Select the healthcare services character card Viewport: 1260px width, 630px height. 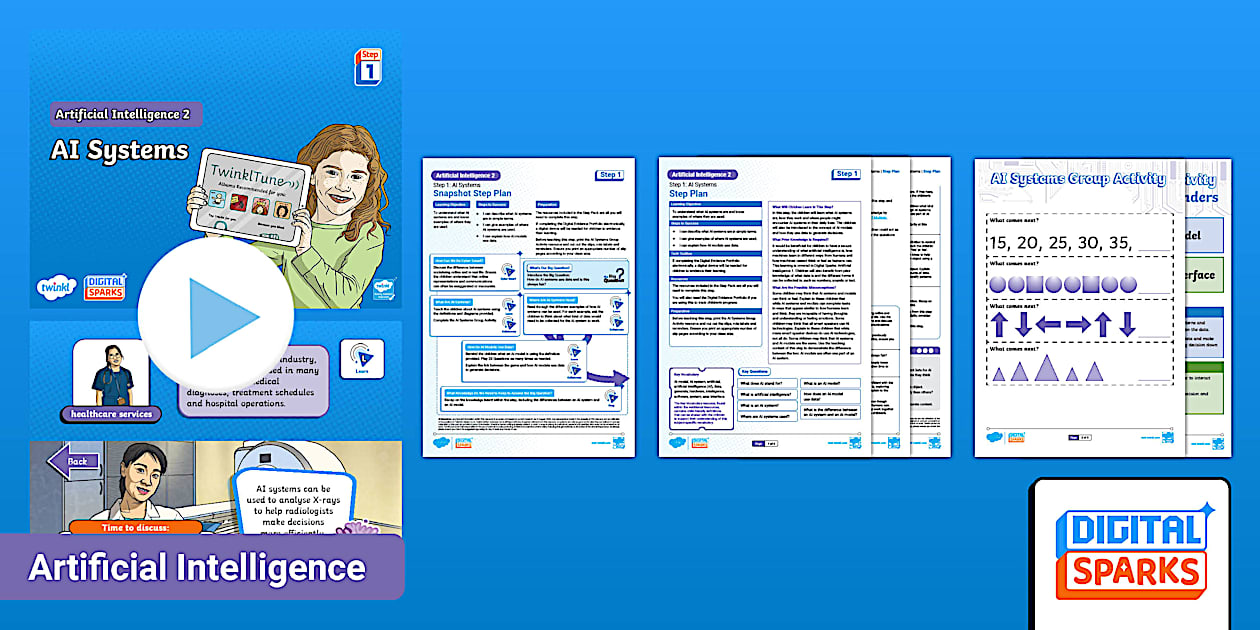(110, 378)
